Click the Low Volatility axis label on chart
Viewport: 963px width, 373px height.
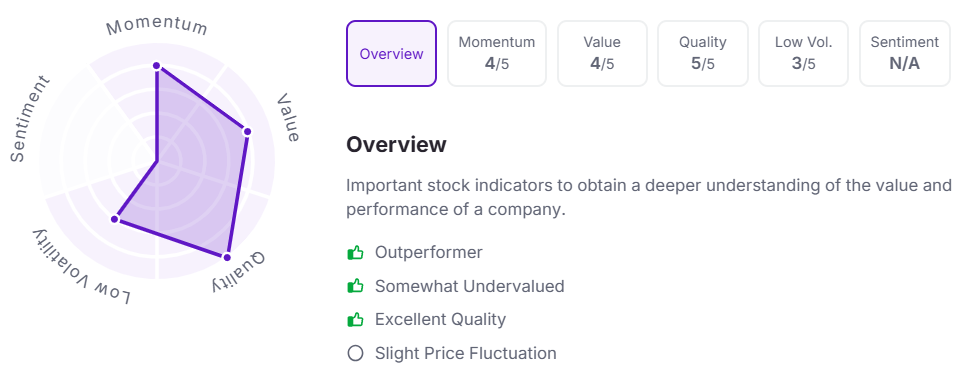click(82, 266)
